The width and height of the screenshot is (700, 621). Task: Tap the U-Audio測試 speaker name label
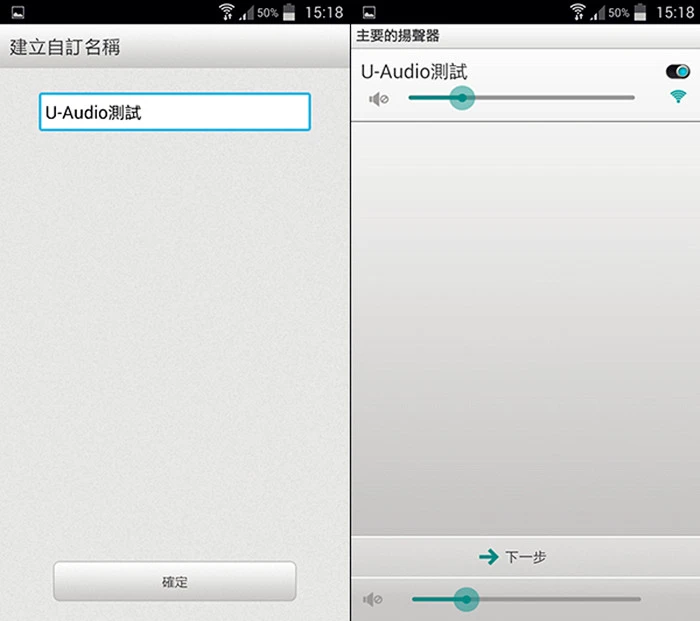[x=414, y=71]
